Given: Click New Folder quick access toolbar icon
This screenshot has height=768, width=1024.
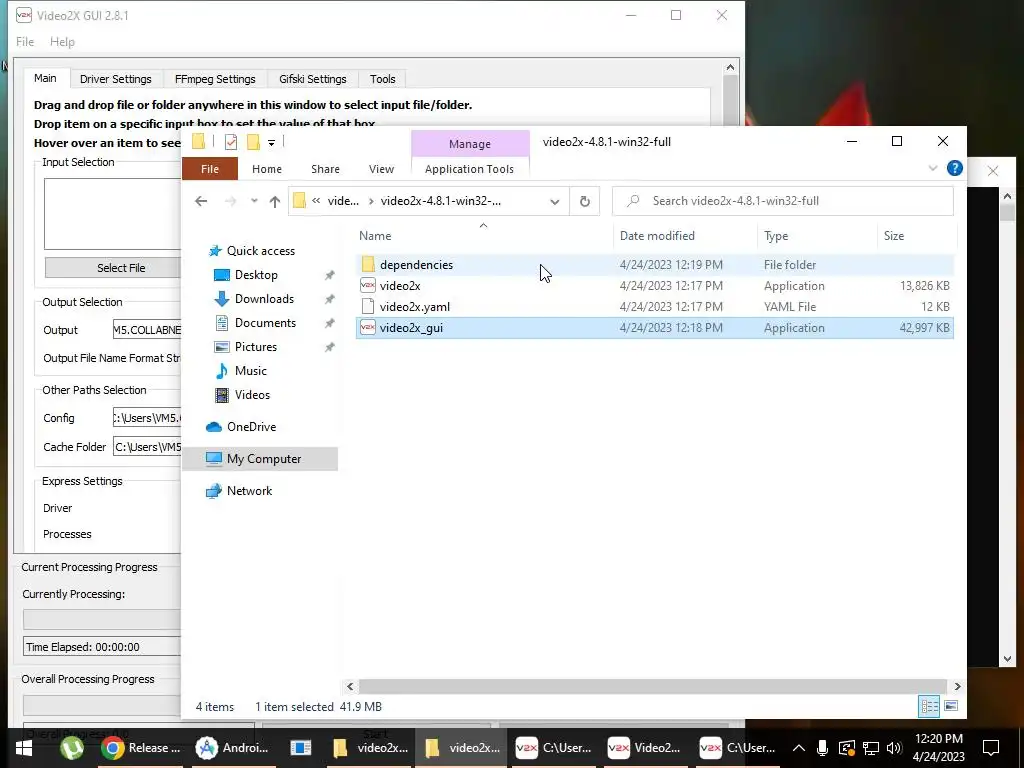Looking at the screenshot, I should 253,142.
